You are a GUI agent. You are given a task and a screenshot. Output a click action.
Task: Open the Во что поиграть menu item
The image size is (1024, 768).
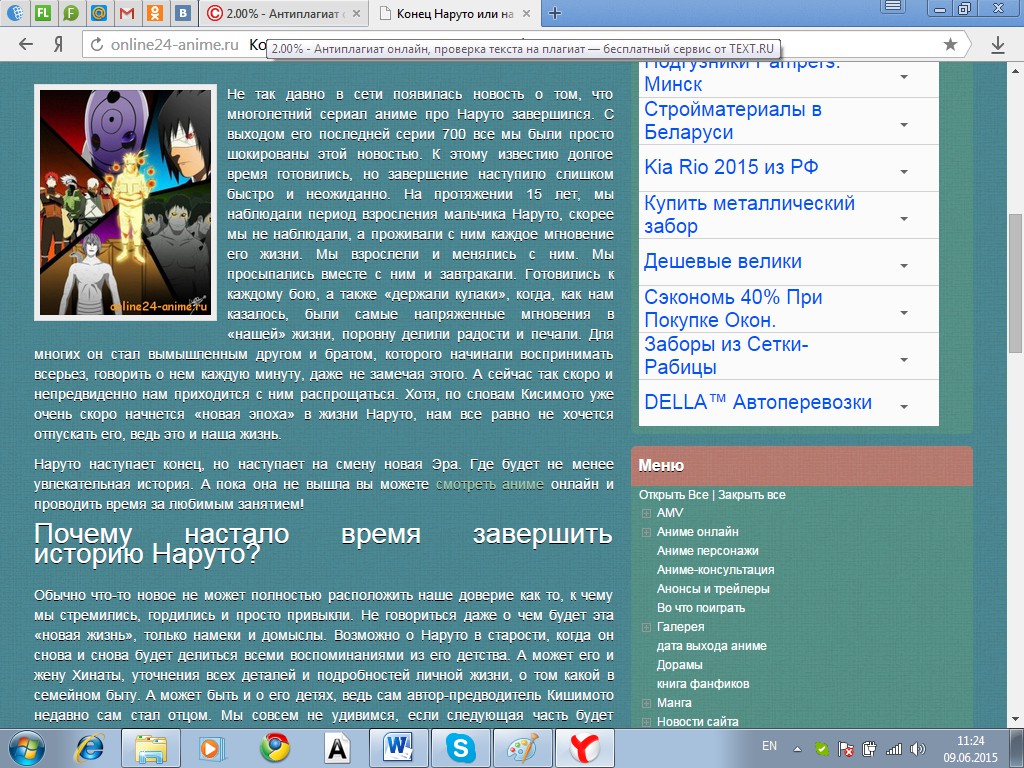click(x=700, y=607)
